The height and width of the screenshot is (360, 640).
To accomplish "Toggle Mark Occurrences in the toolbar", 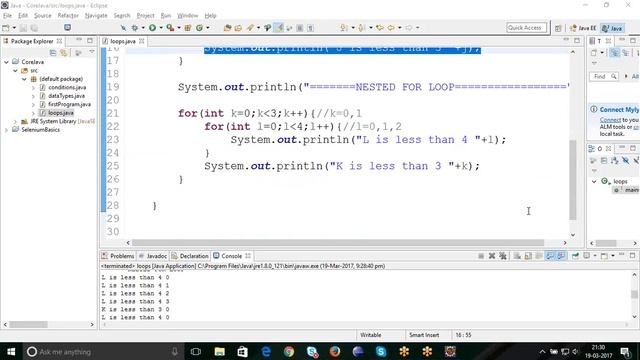I will [x=279, y=28].
